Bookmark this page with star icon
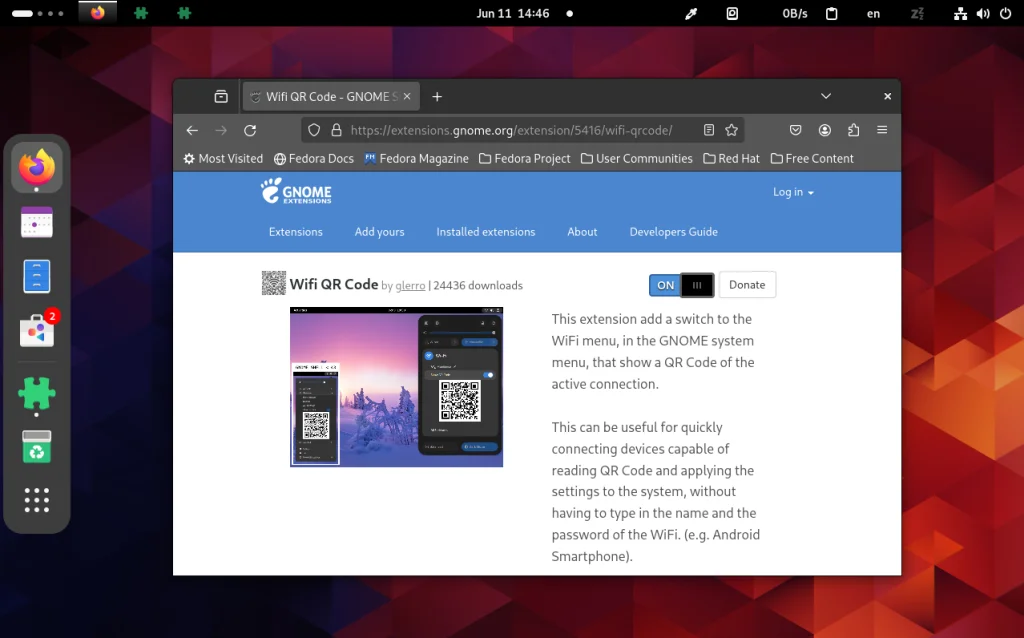This screenshot has height=638, width=1024. pyautogui.click(x=731, y=130)
